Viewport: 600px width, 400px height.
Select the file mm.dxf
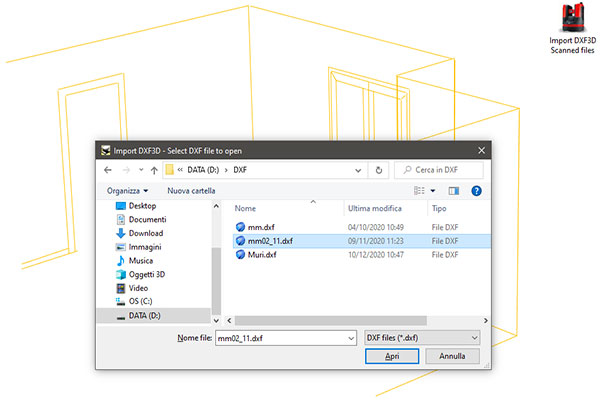(261, 227)
